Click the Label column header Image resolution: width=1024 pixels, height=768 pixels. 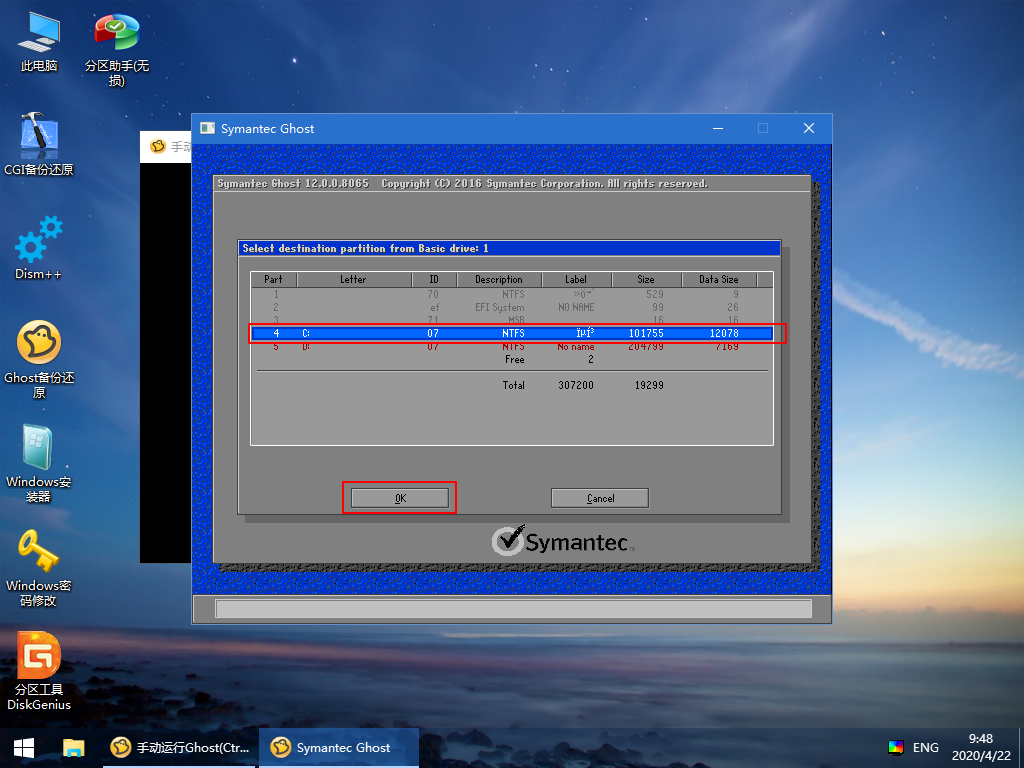pos(576,280)
